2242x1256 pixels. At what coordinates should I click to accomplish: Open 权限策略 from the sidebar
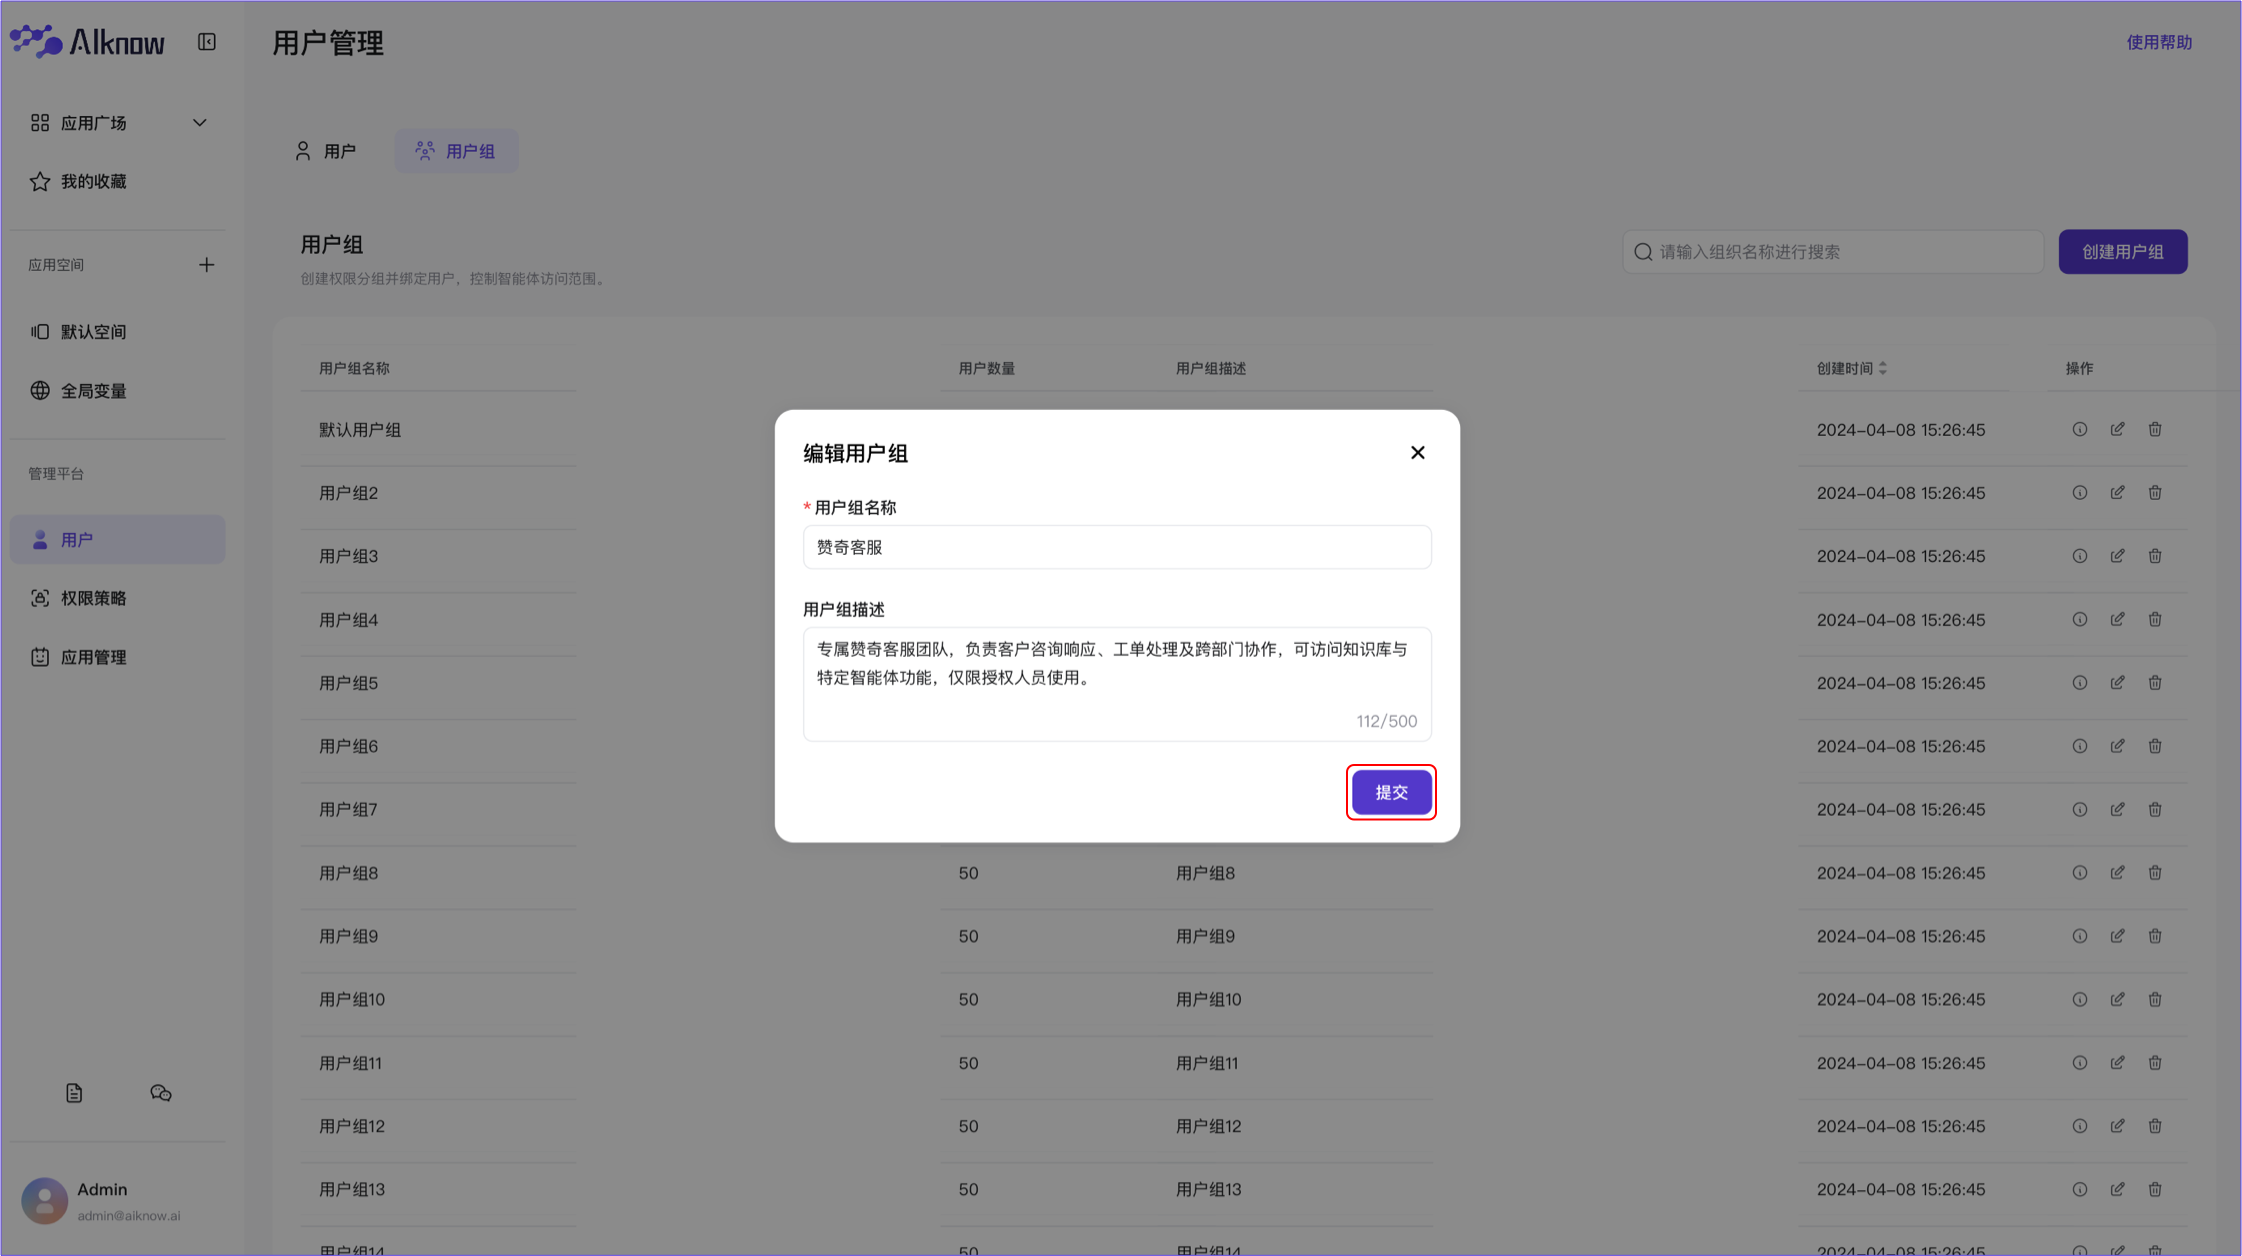click(92, 597)
